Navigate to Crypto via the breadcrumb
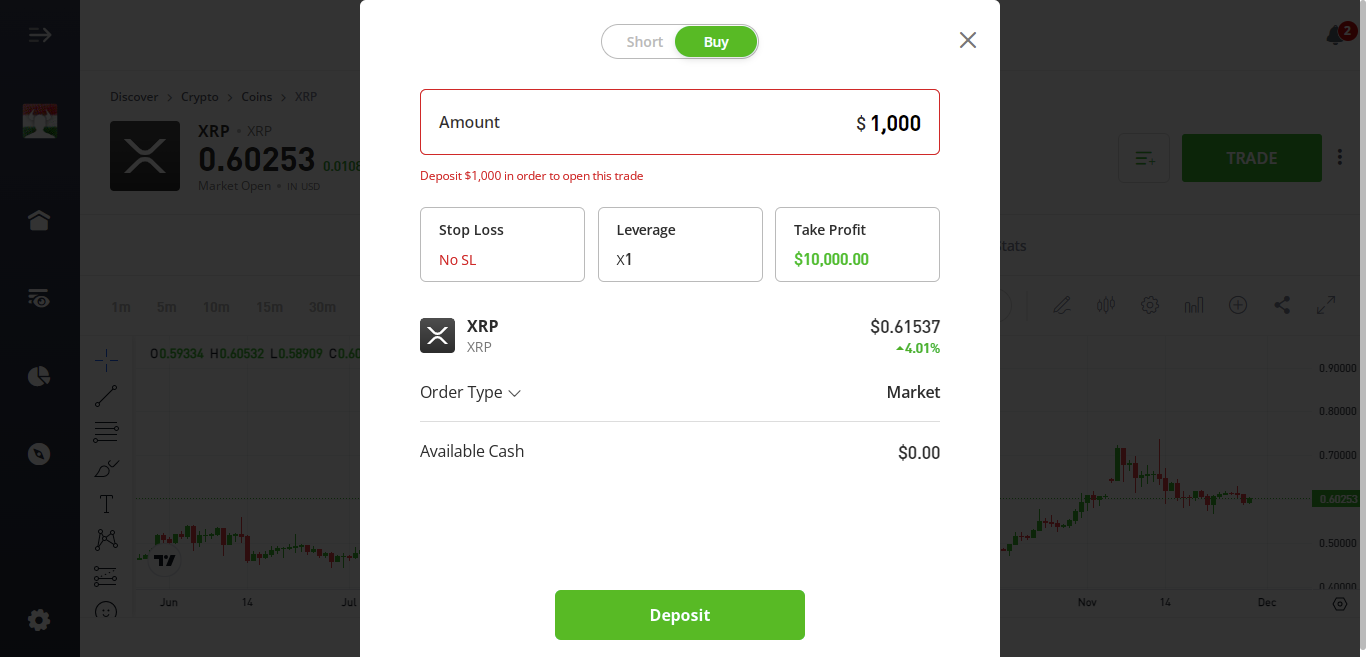 (x=199, y=96)
